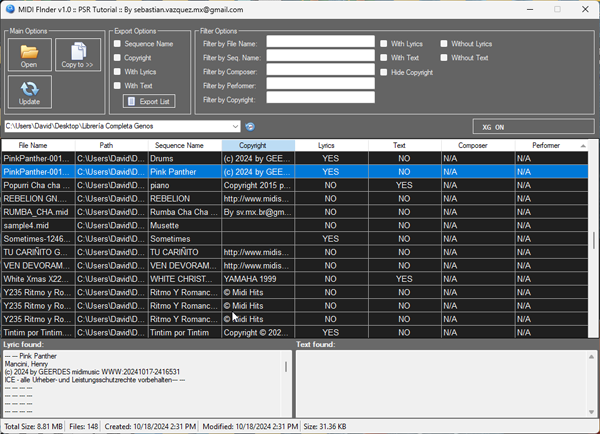This screenshot has width=600, height=434.
Task: Select the Tintim por Tintim file row
Action: click(x=295, y=332)
